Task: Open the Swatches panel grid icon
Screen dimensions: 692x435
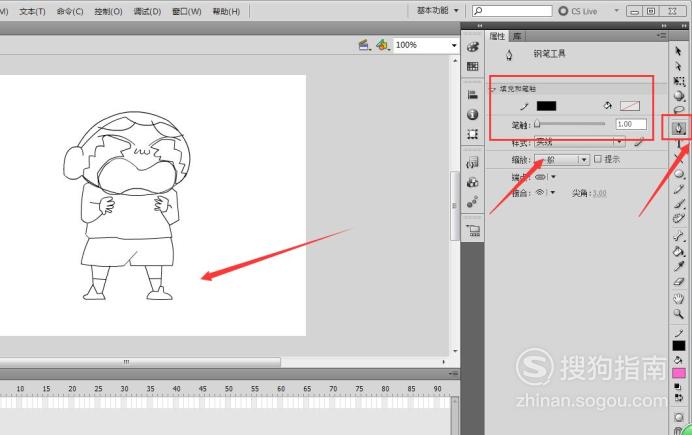Action: click(x=473, y=66)
